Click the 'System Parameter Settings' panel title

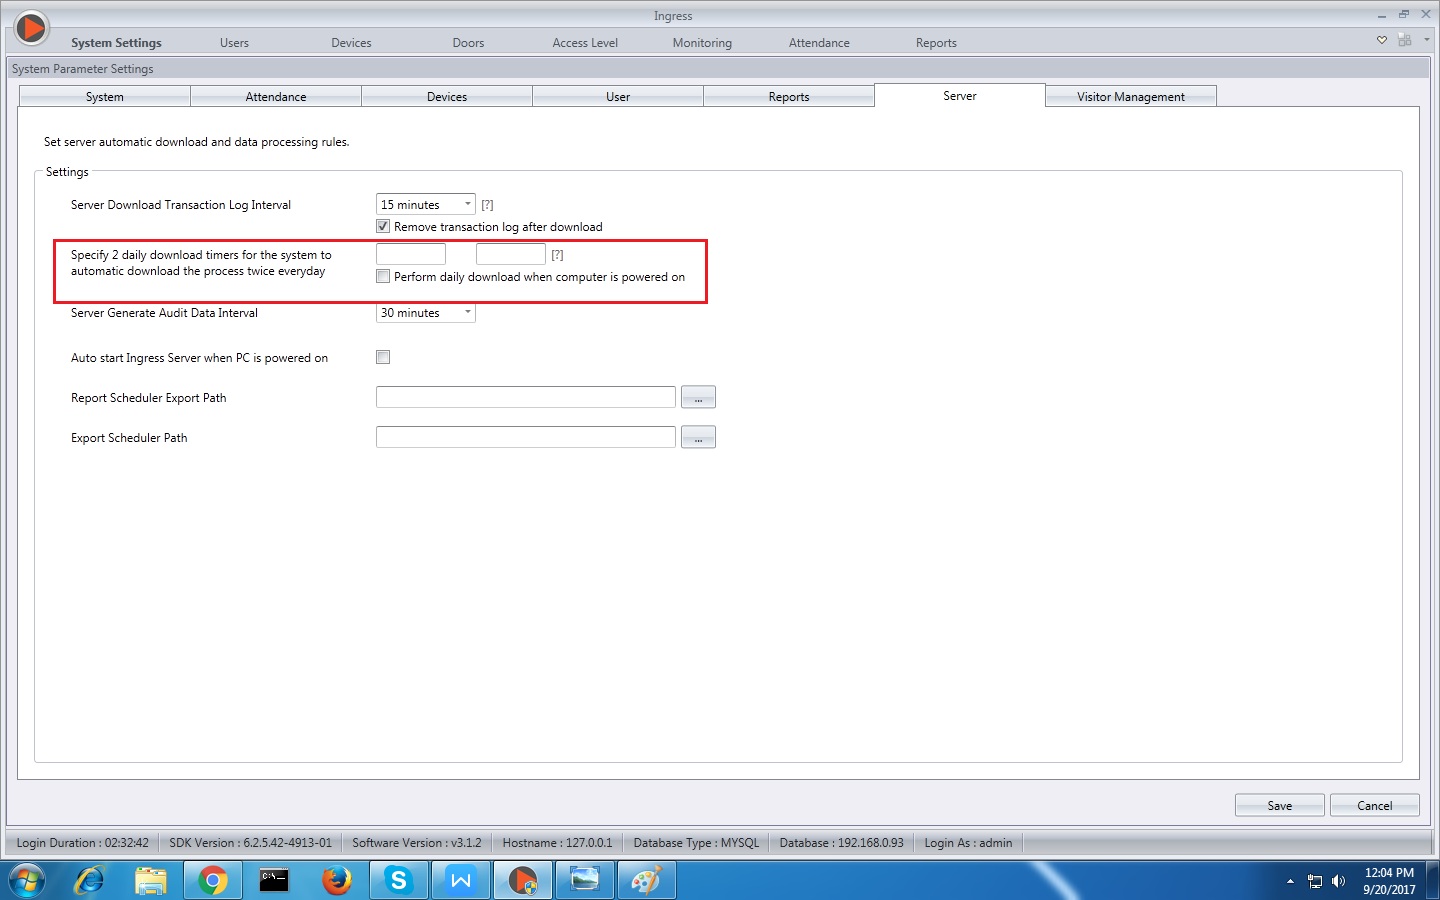[x=83, y=69]
